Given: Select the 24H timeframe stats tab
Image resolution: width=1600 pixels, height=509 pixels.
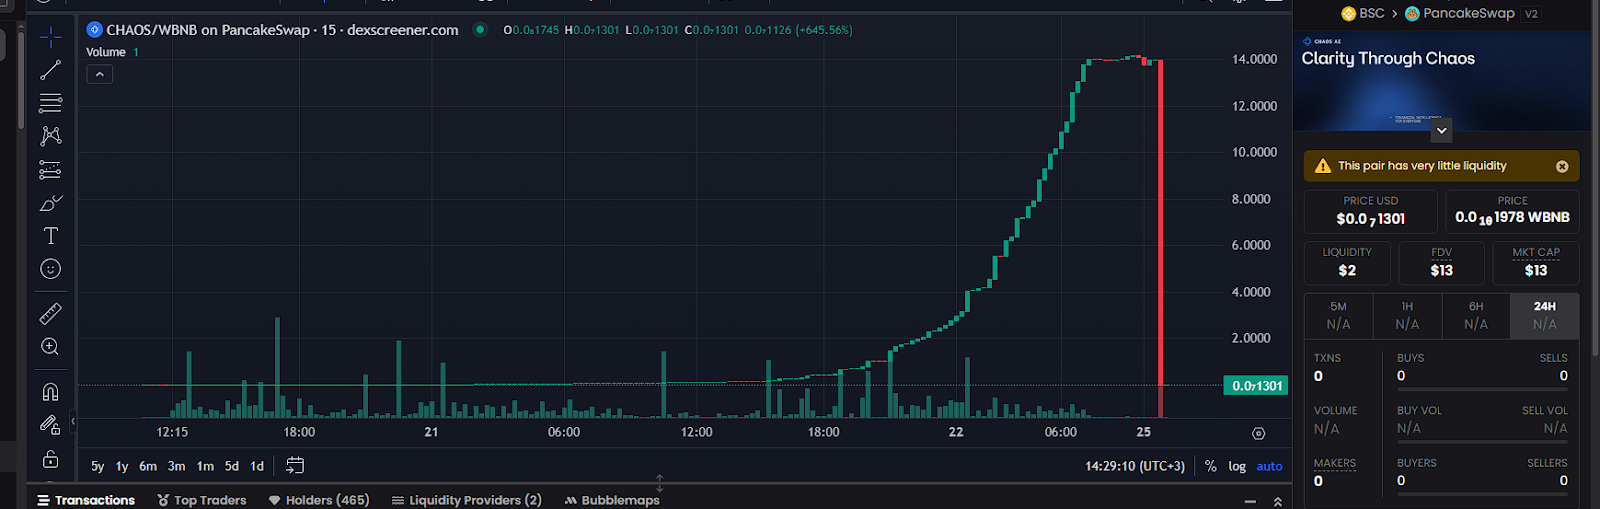Looking at the screenshot, I should click(1545, 316).
